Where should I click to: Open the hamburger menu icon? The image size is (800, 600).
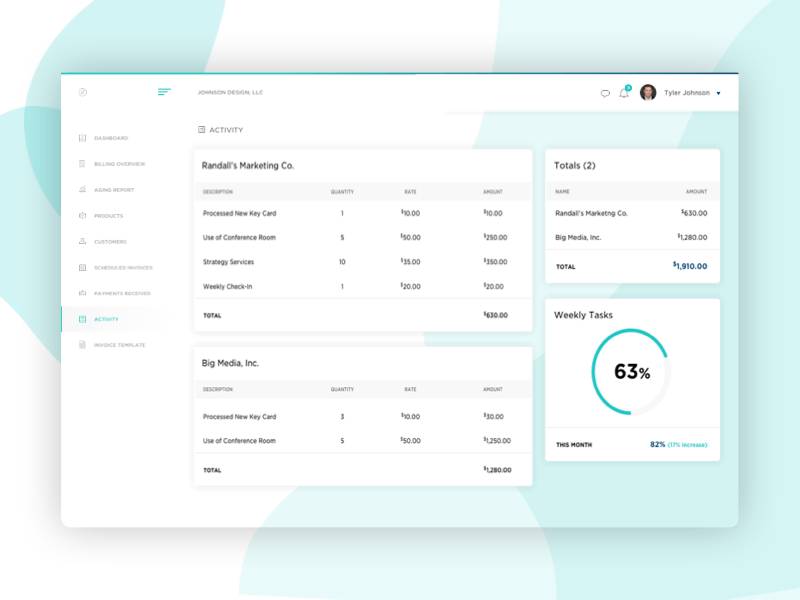pos(164,92)
